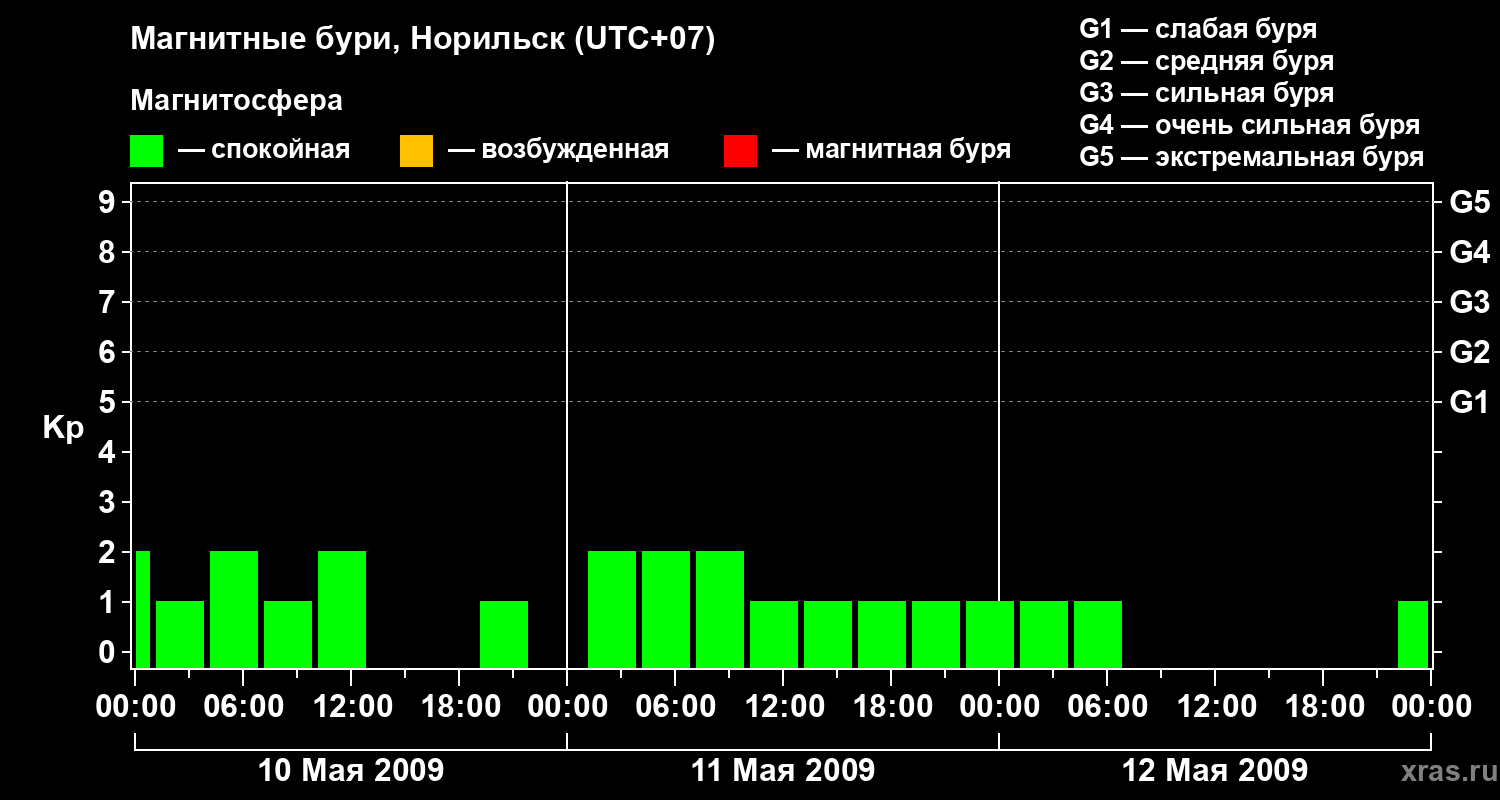Image resolution: width=1500 pixels, height=800 pixels.
Task: Click the 11 Мая 2009 date label
Action: [x=783, y=770]
